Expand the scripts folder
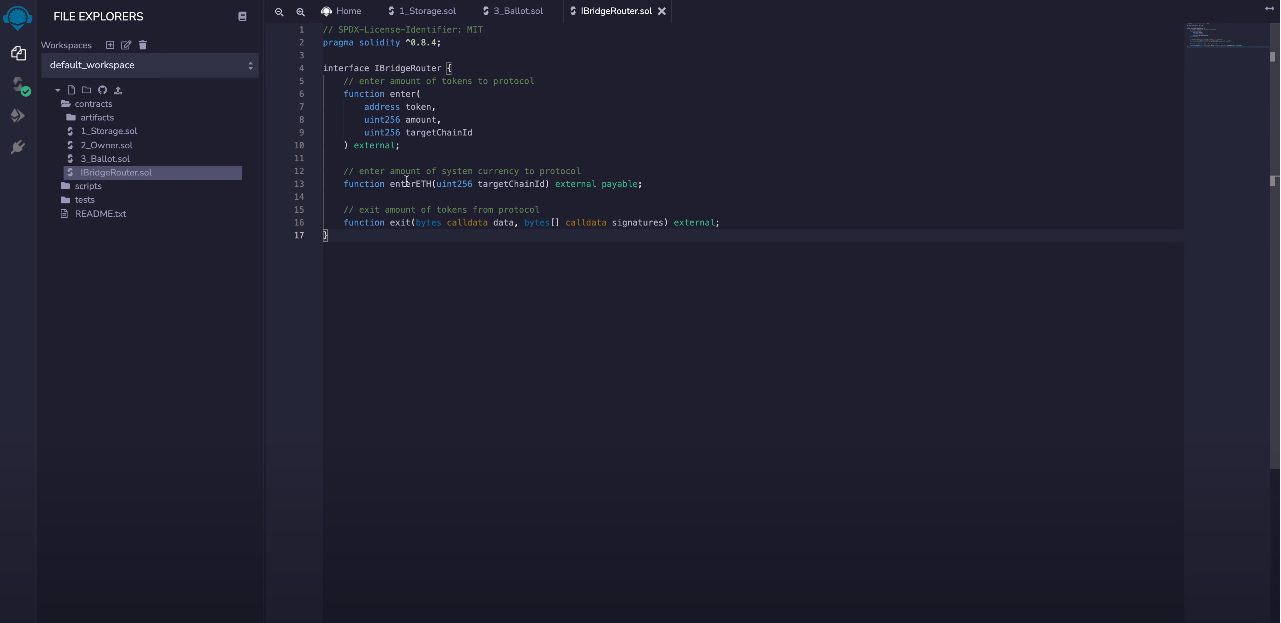Screen dimensions: 1281x623 [x=87, y=186]
